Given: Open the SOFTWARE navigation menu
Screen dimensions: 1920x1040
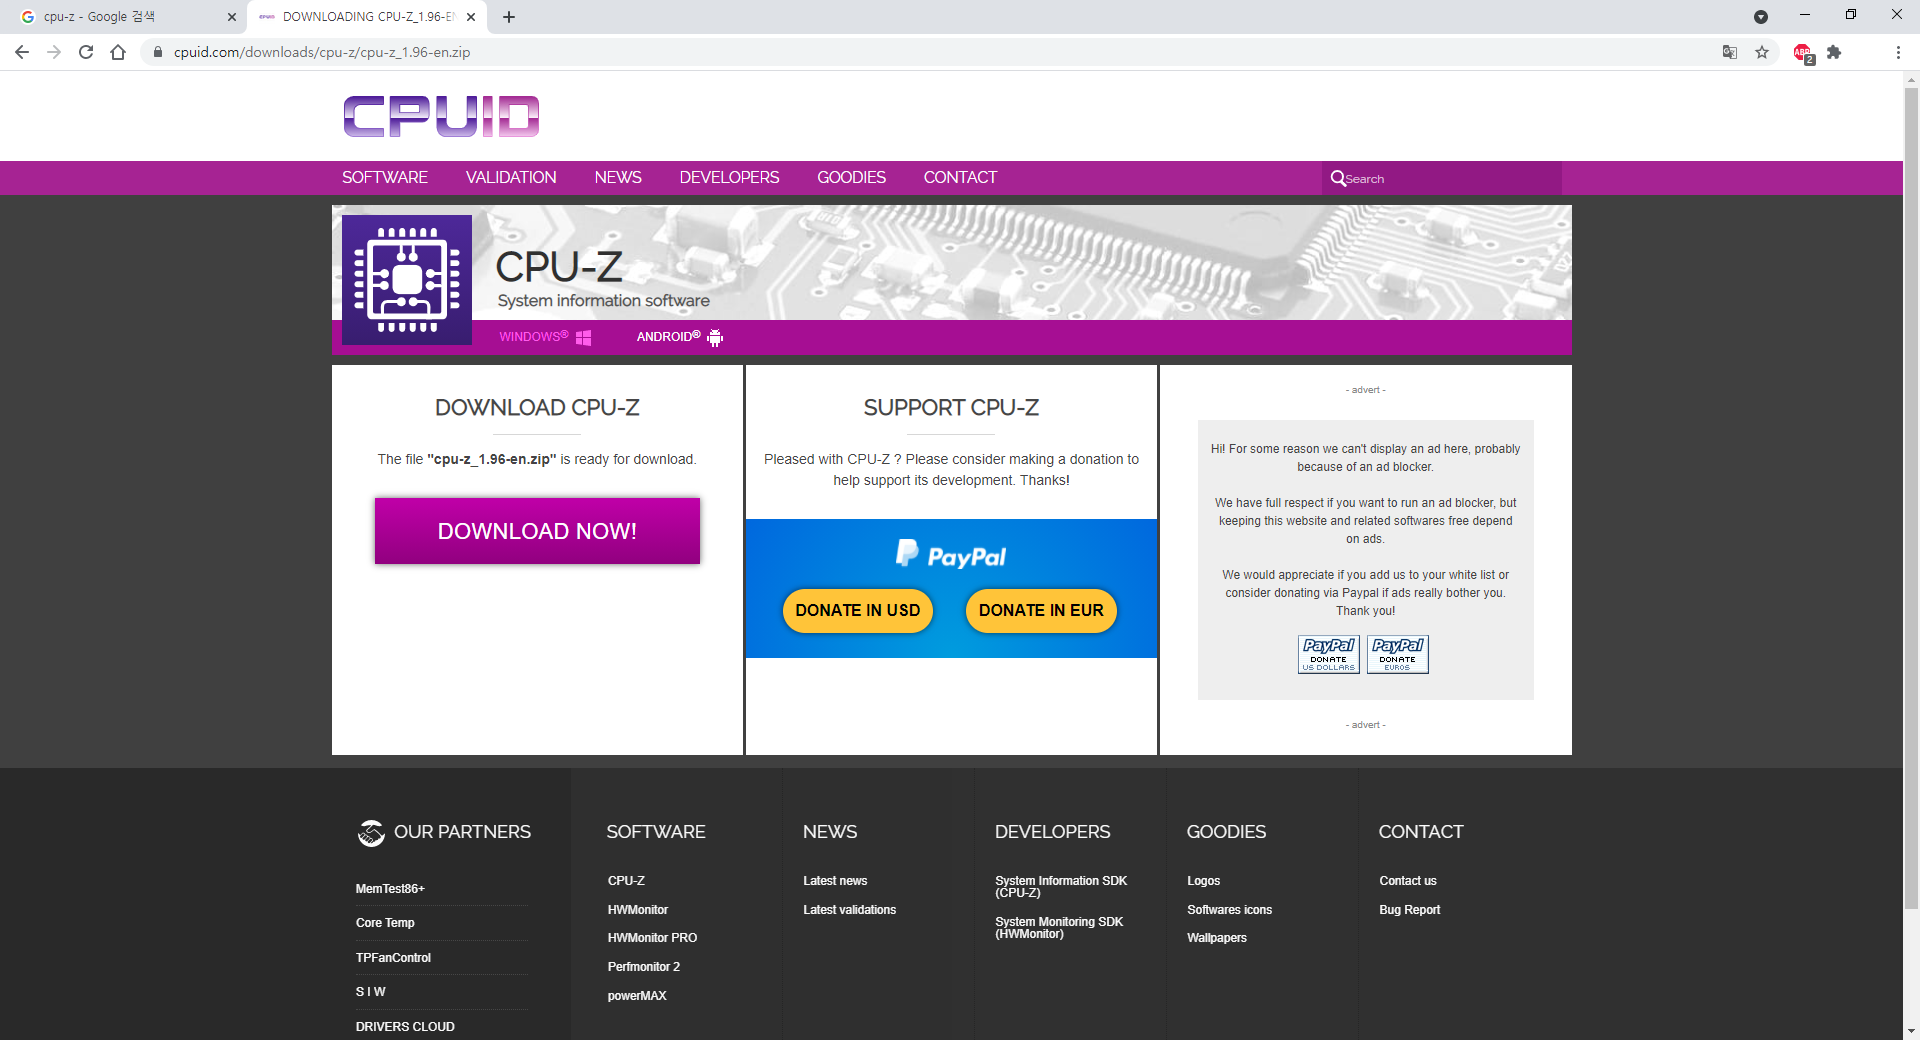Looking at the screenshot, I should (385, 177).
